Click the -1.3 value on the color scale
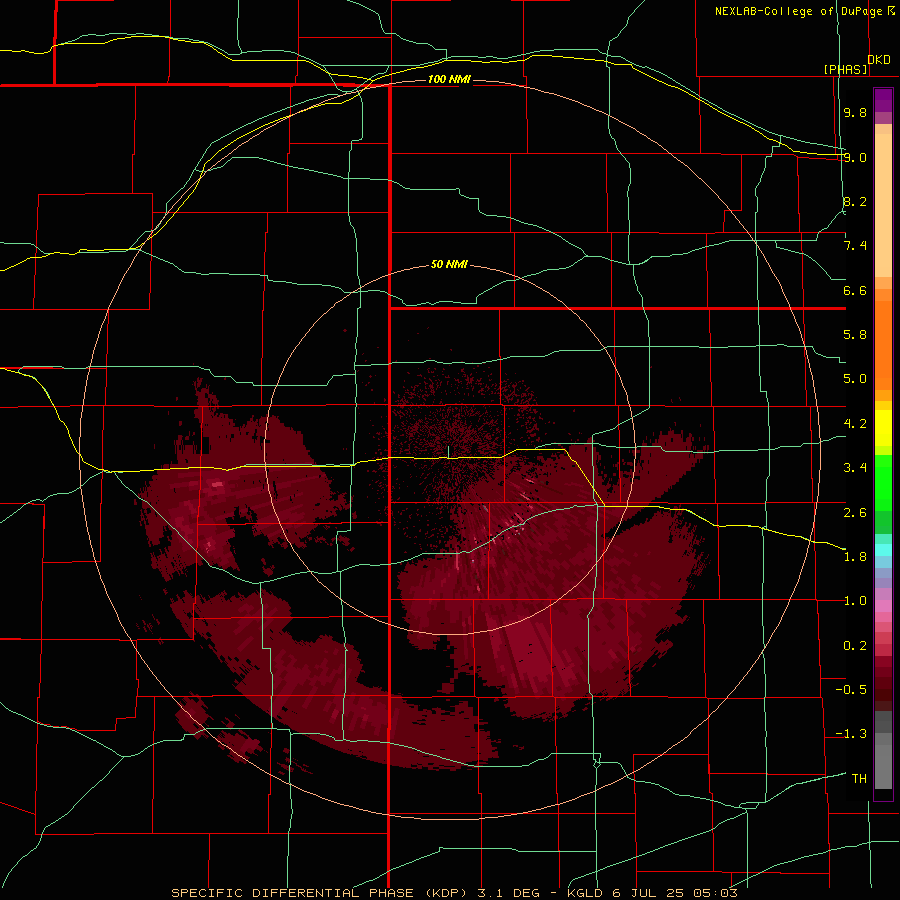The height and width of the screenshot is (900, 900). click(851, 734)
